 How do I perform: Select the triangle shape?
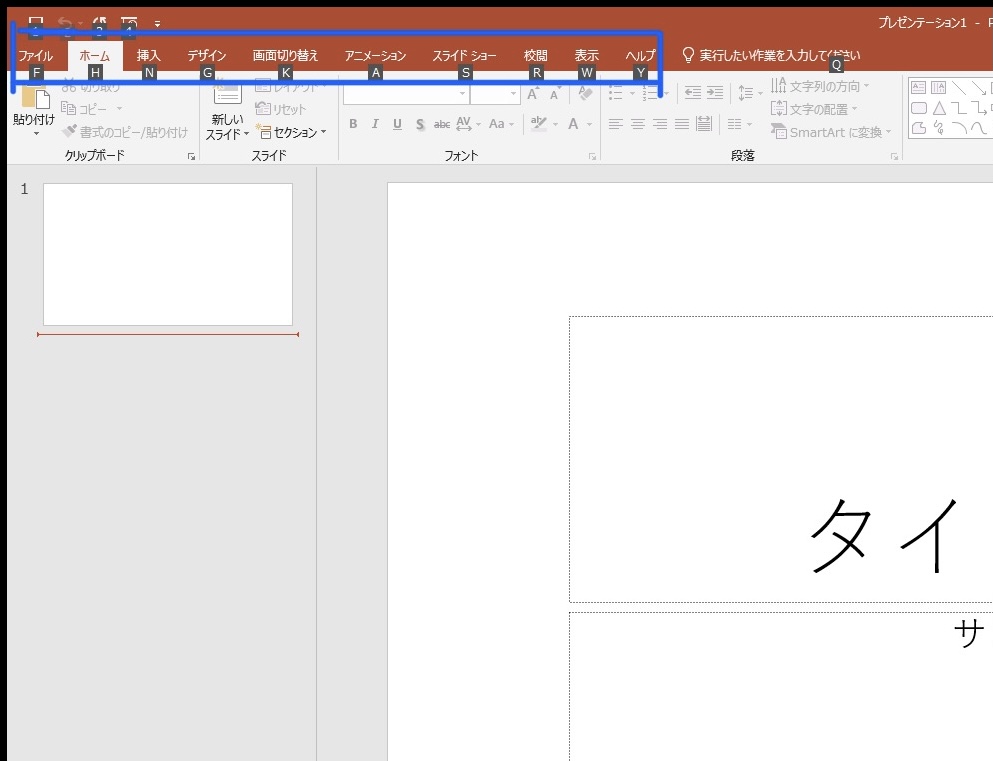[x=939, y=108]
